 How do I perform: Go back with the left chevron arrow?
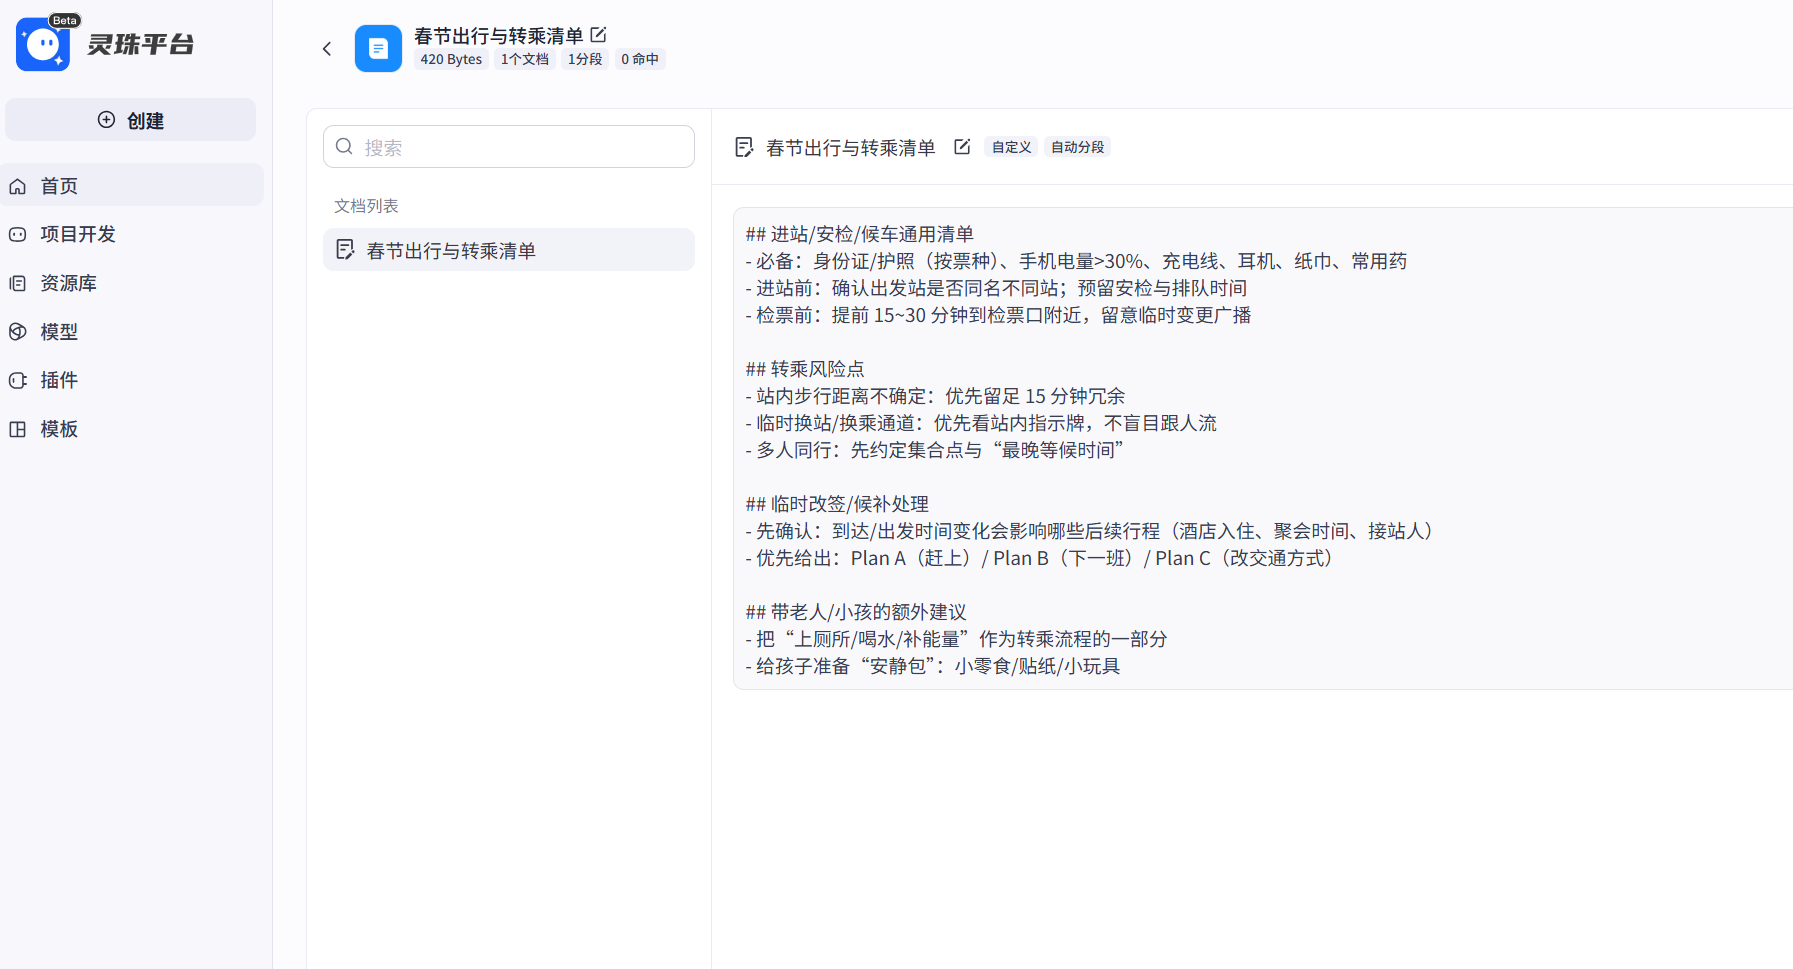coord(327,48)
